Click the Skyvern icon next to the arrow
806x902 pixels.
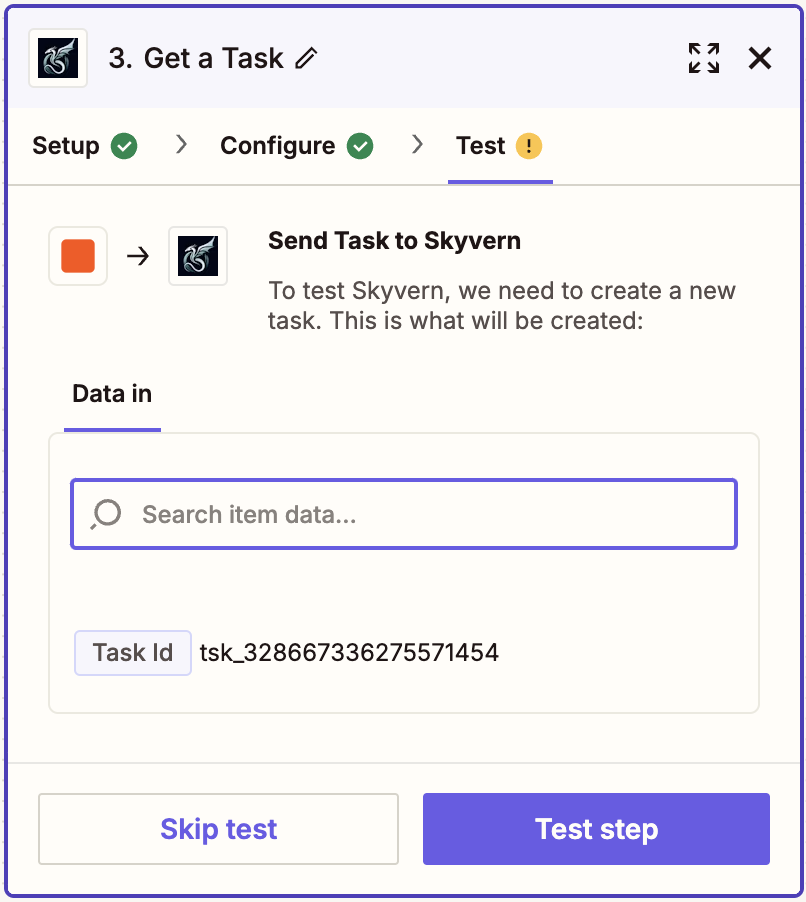[198, 256]
